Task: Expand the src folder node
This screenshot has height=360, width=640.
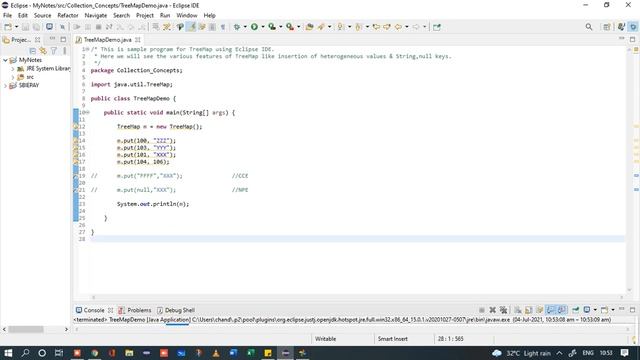Action: 13,77
